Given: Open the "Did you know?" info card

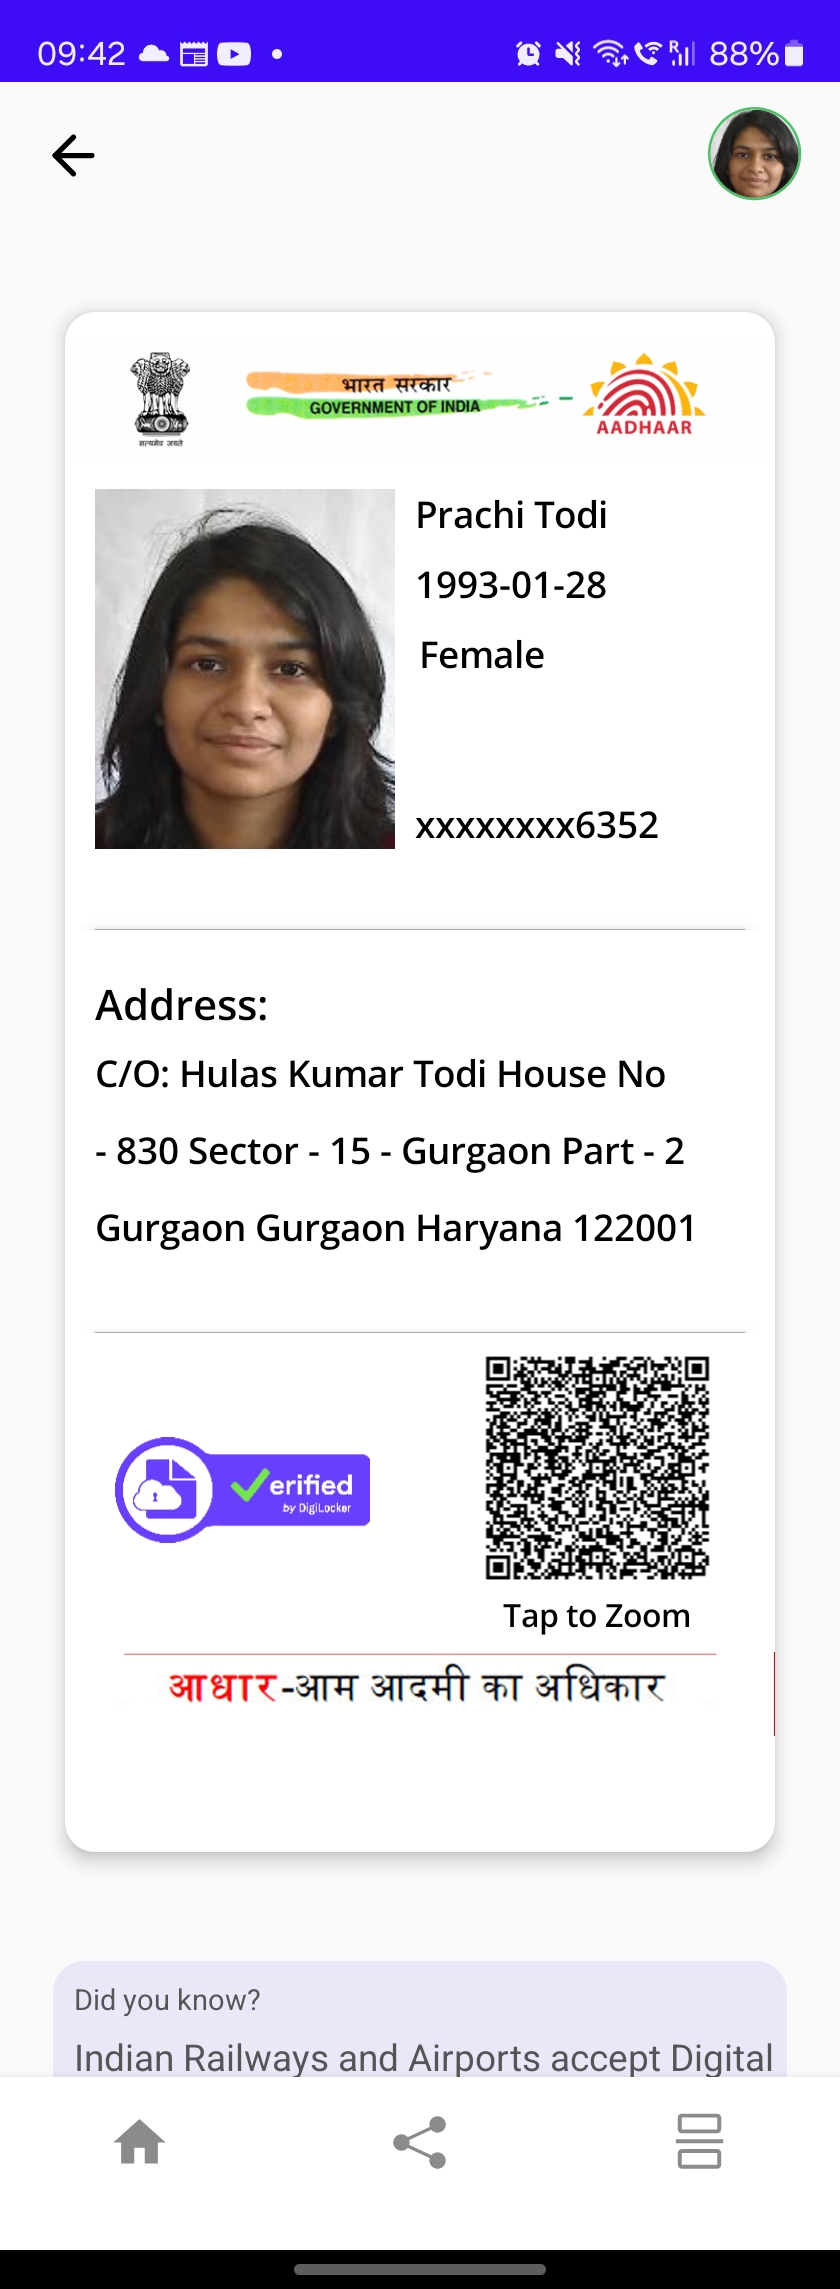Looking at the screenshot, I should [x=420, y=2019].
